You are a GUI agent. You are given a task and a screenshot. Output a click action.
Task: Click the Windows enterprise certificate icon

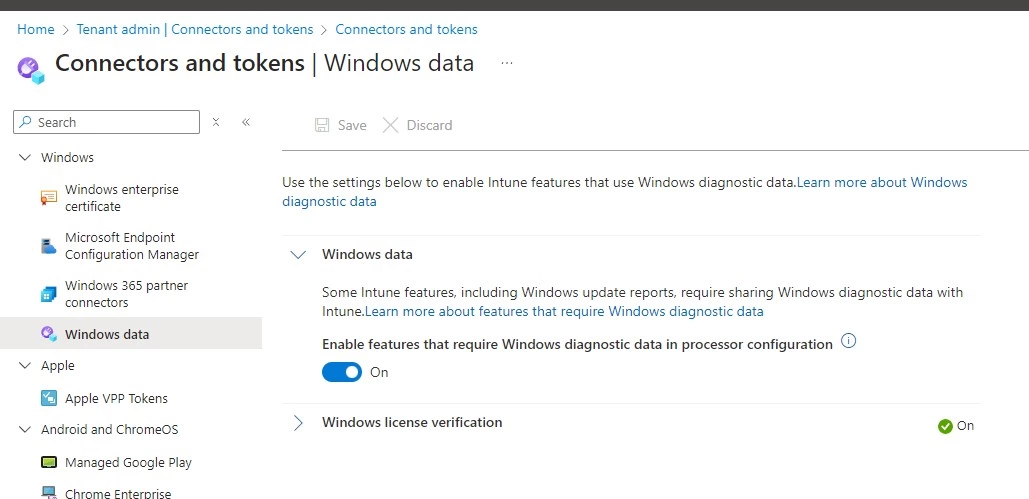point(49,198)
